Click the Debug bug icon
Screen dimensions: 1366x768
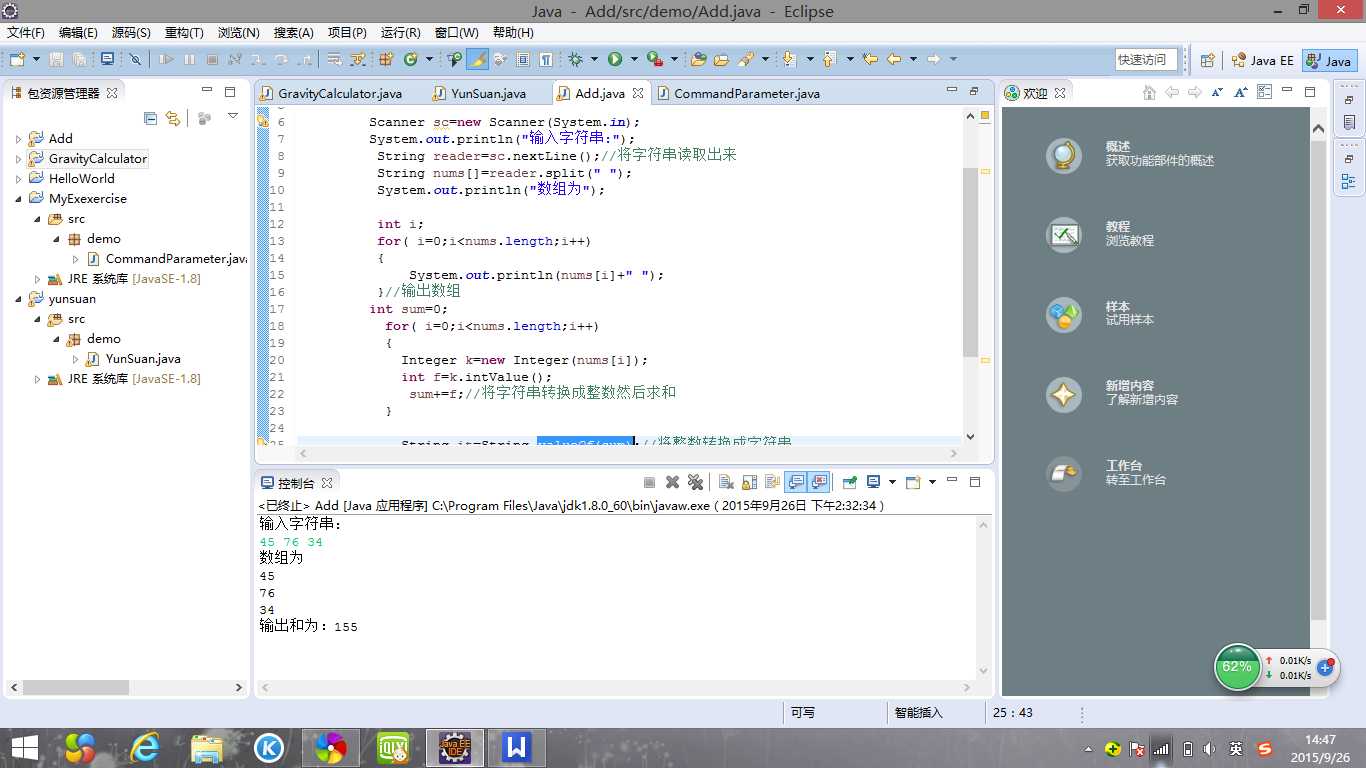(x=575, y=60)
